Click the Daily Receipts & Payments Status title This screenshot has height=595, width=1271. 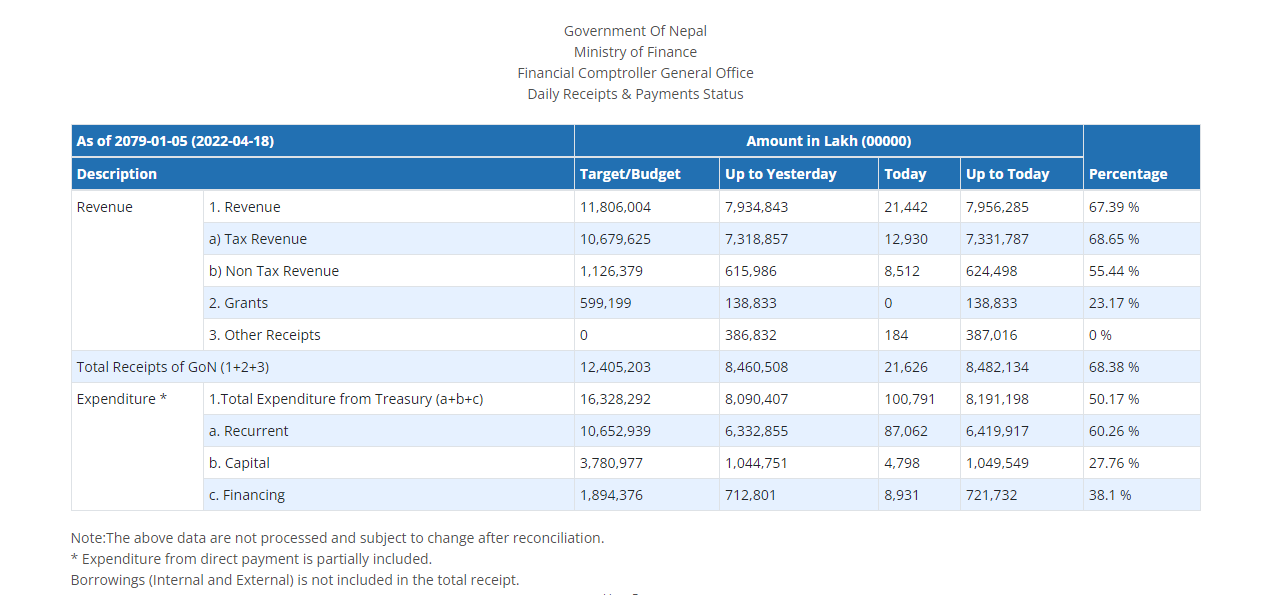[635, 94]
